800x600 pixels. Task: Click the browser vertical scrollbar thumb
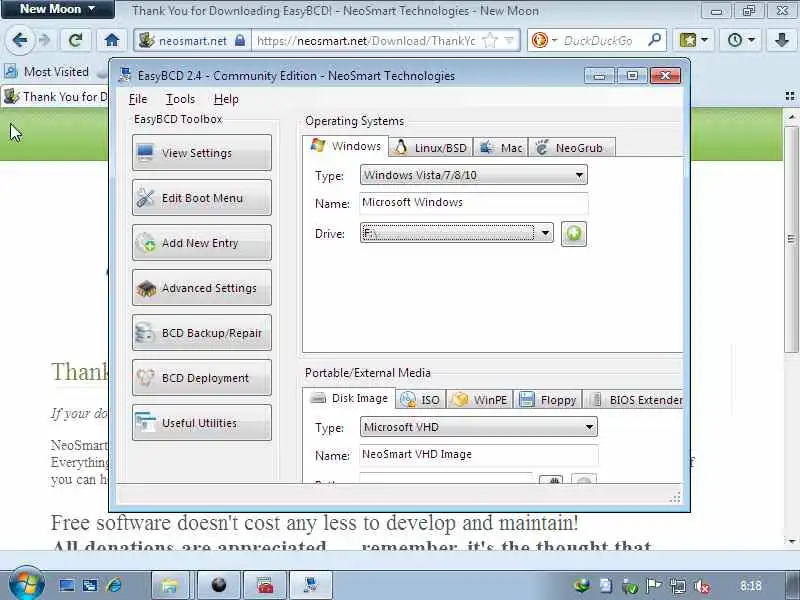tap(791, 238)
